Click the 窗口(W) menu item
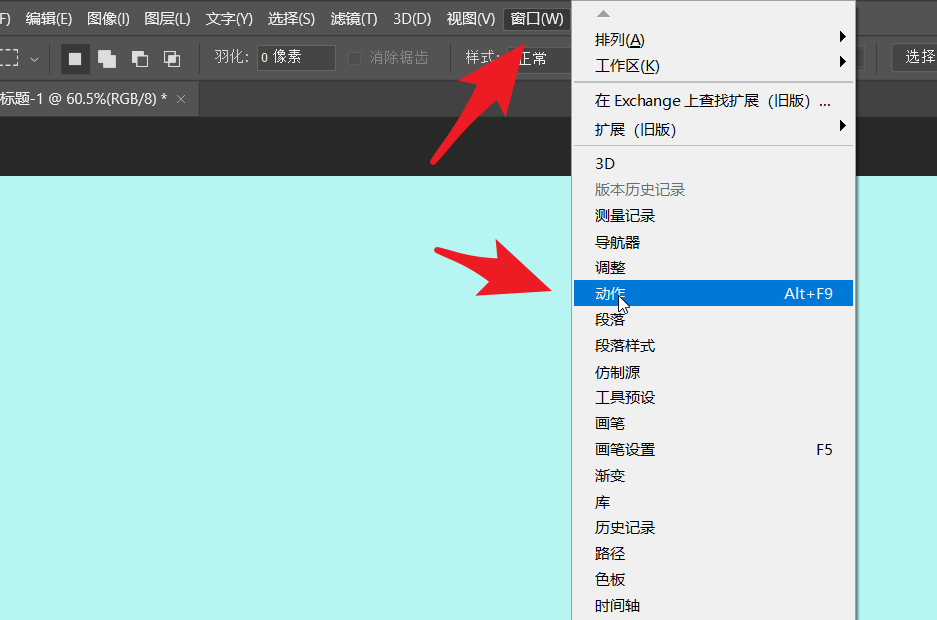The width and height of the screenshot is (937, 620). [537, 19]
